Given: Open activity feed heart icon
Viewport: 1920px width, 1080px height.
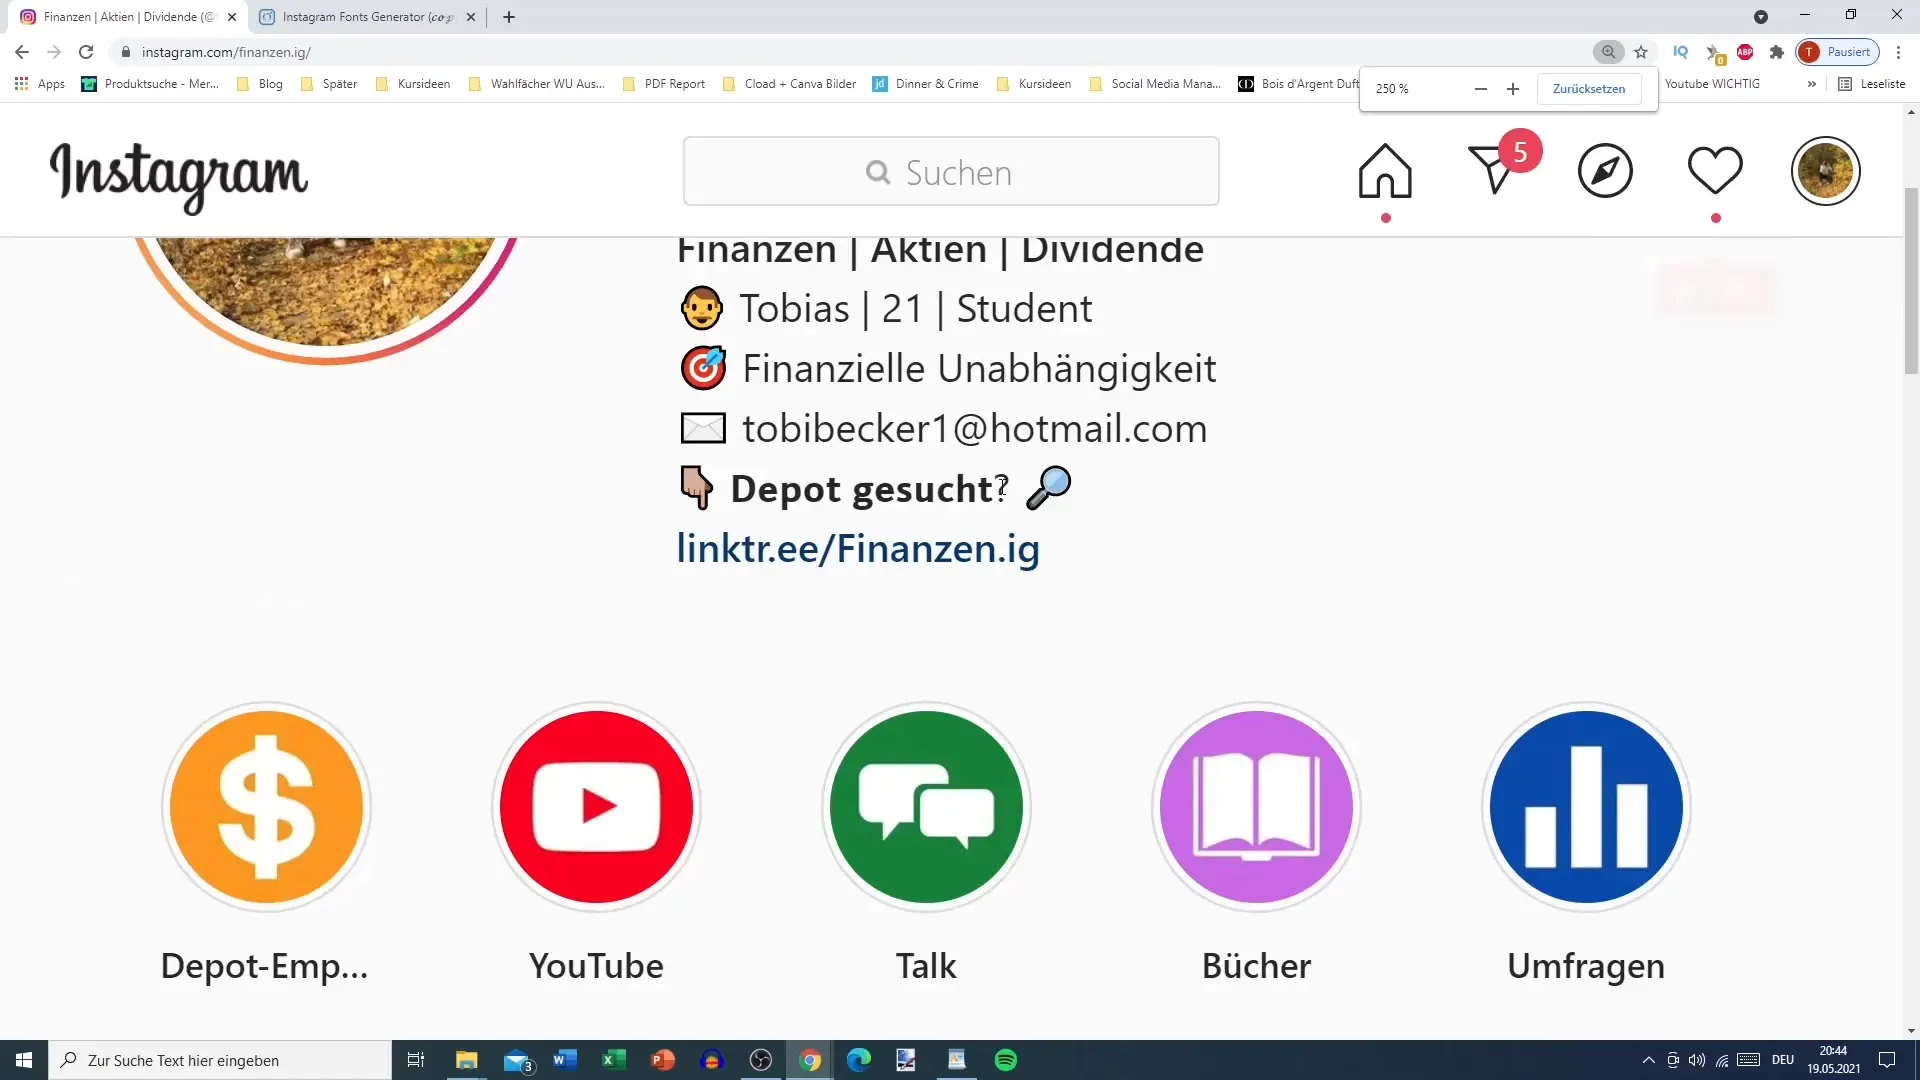Looking at the screenshot, I should 1715,170.
